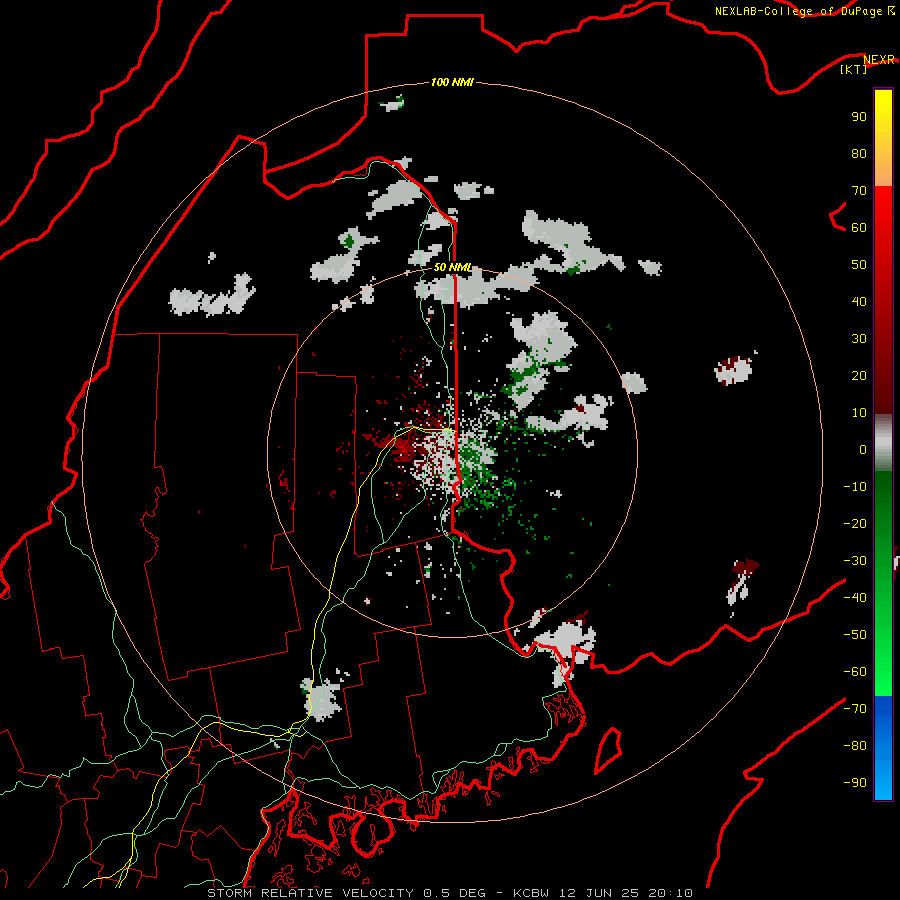Screen dimensions: 900x900
Task: Click the NEXR label above the scale
Action: [879, 60]
